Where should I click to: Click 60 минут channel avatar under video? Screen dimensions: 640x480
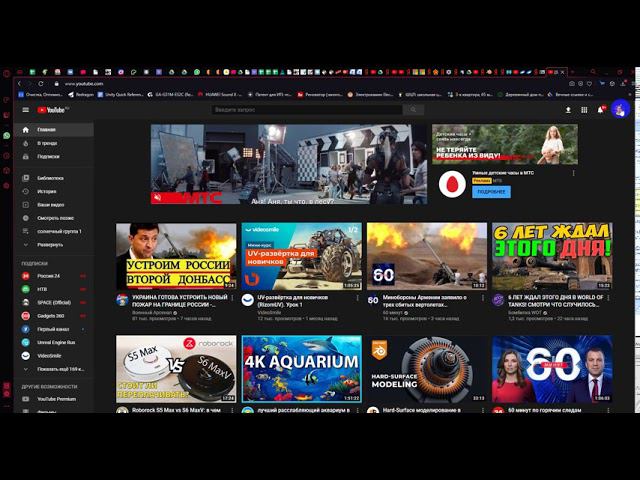click(373, 300)
